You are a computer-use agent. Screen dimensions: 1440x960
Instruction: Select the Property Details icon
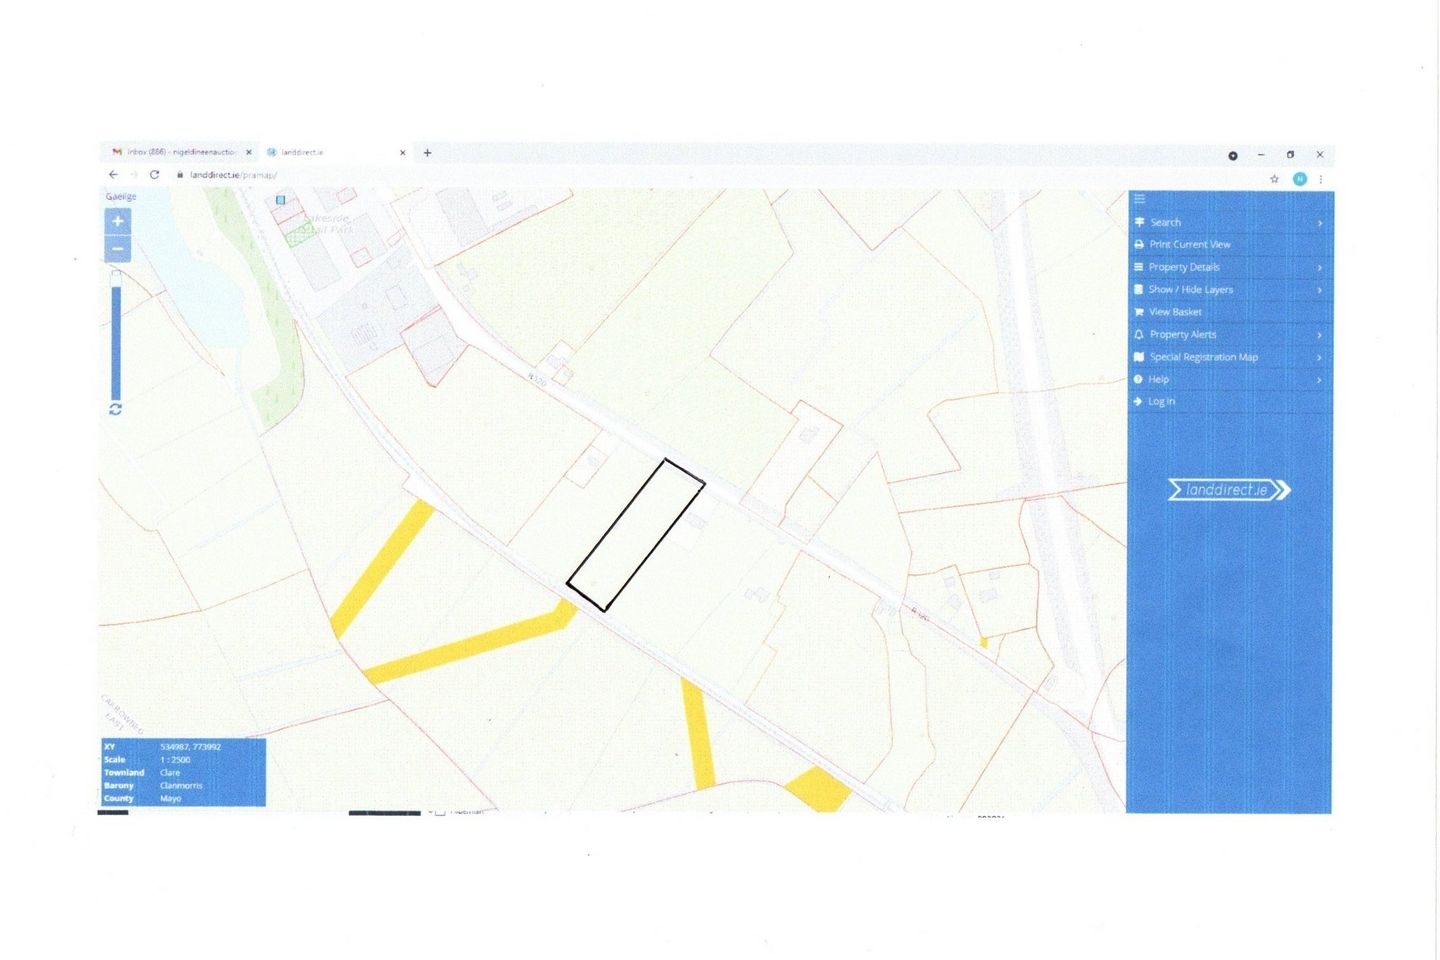[x=1138, y=267]
